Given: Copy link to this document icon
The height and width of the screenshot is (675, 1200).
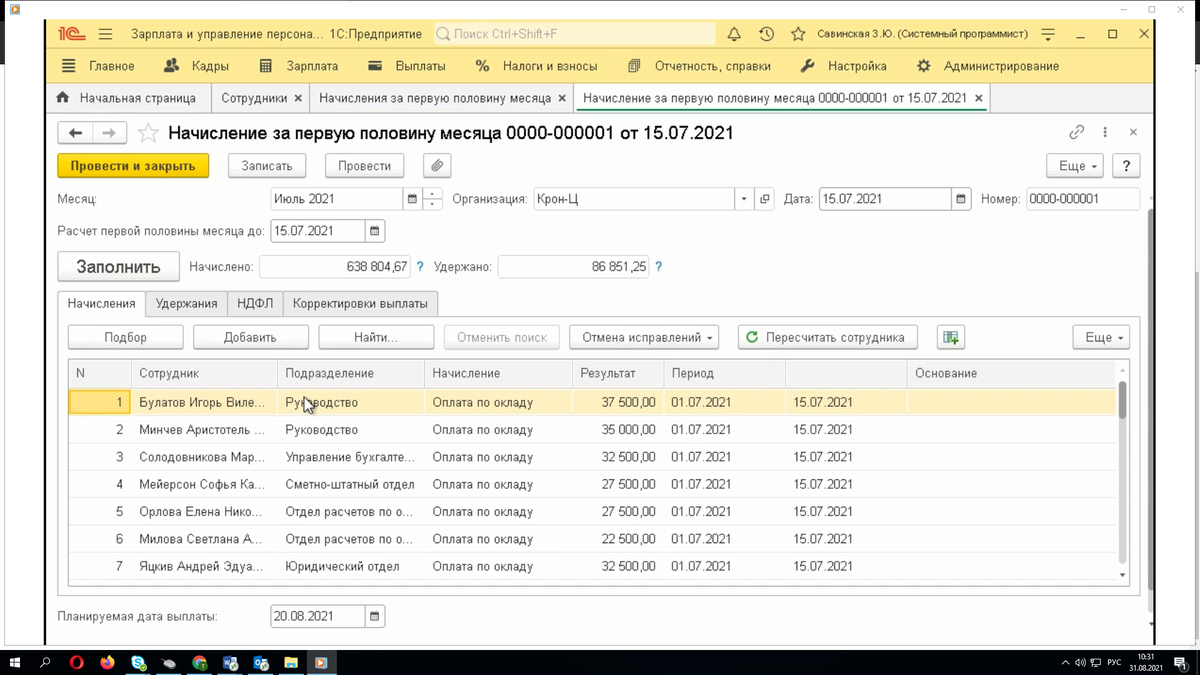Looking at the screenshot, I should (1076, 132).
